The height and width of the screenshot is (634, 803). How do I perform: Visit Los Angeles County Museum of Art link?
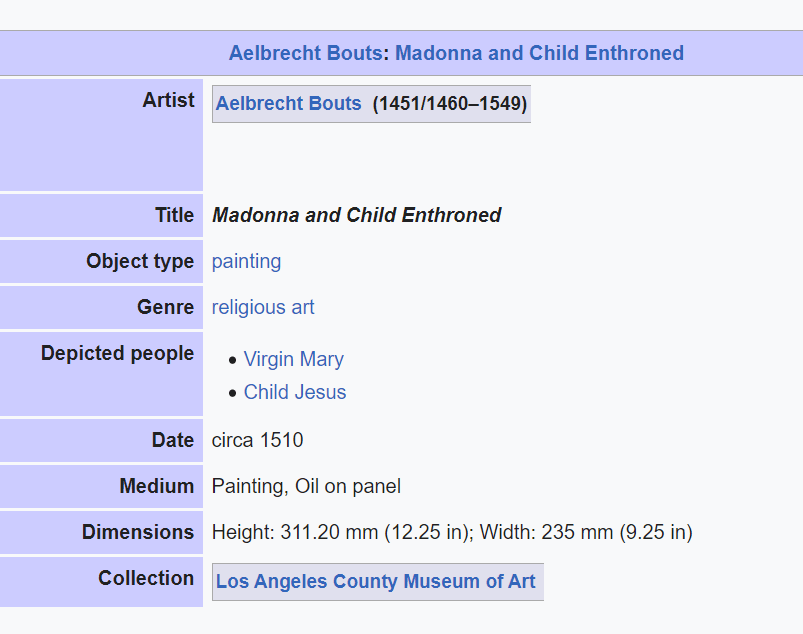click(375, 581)
